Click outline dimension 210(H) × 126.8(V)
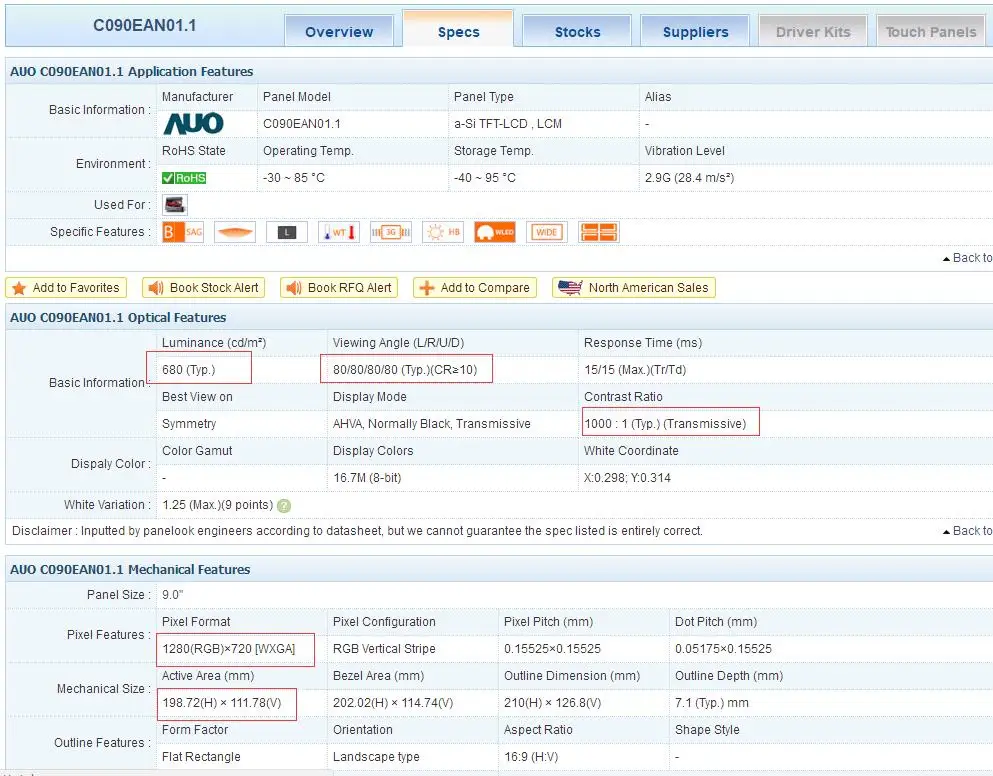Image resolution: width=993 pixels, height=776 pixels. point(553,703)
